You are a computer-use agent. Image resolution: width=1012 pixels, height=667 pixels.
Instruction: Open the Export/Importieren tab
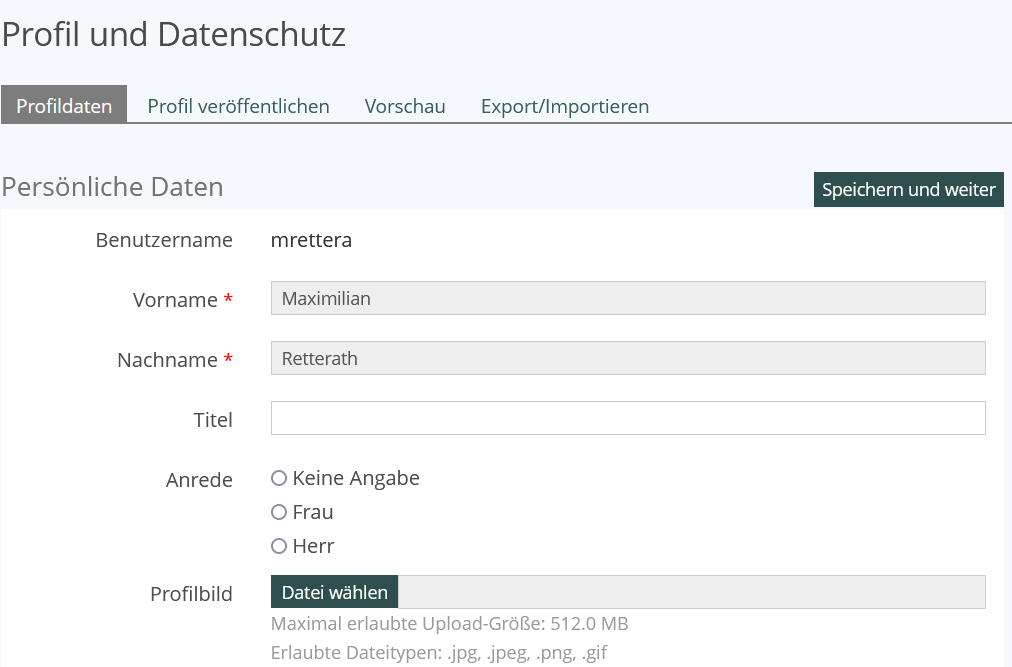tap(564, 105)
